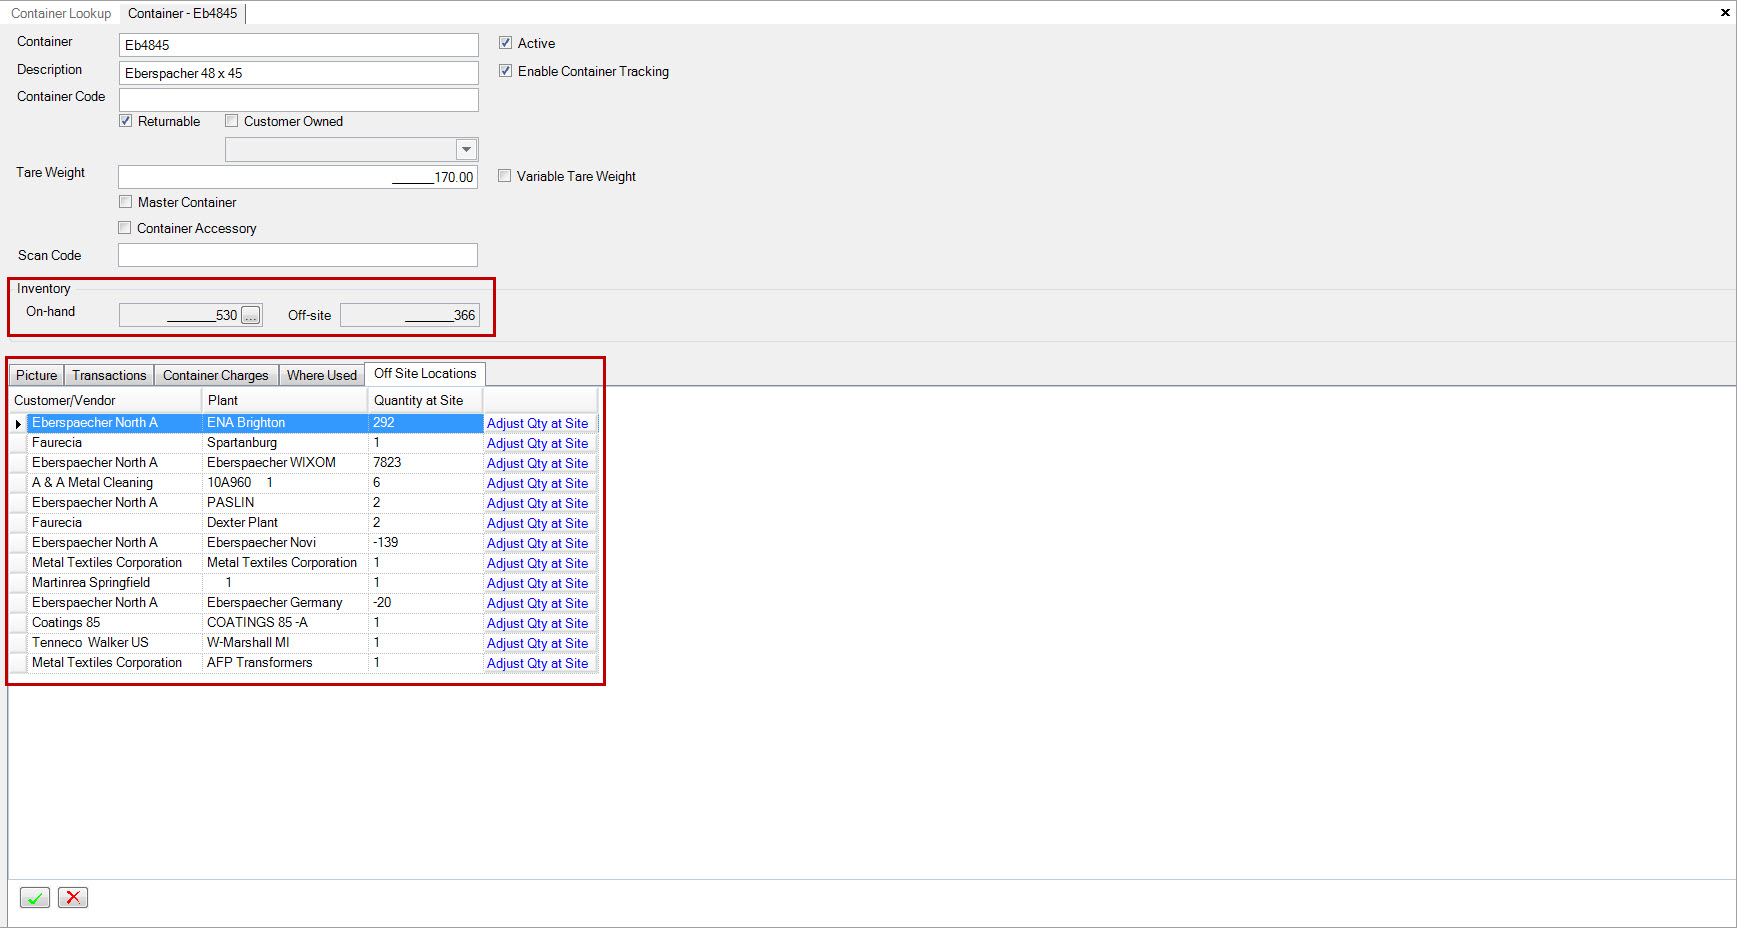Click the Tare Weight input field
1737x928 pixels.
pos(298,177)
